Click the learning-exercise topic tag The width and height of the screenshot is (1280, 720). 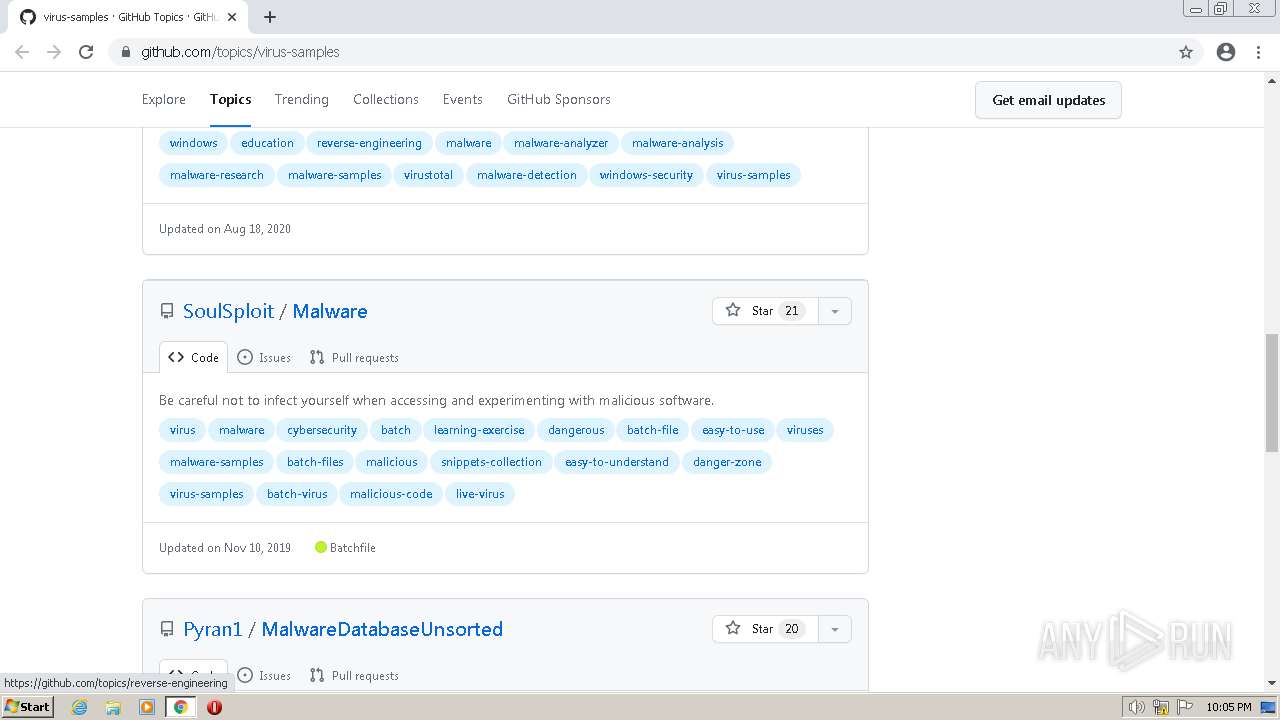[x=479, y=430]
